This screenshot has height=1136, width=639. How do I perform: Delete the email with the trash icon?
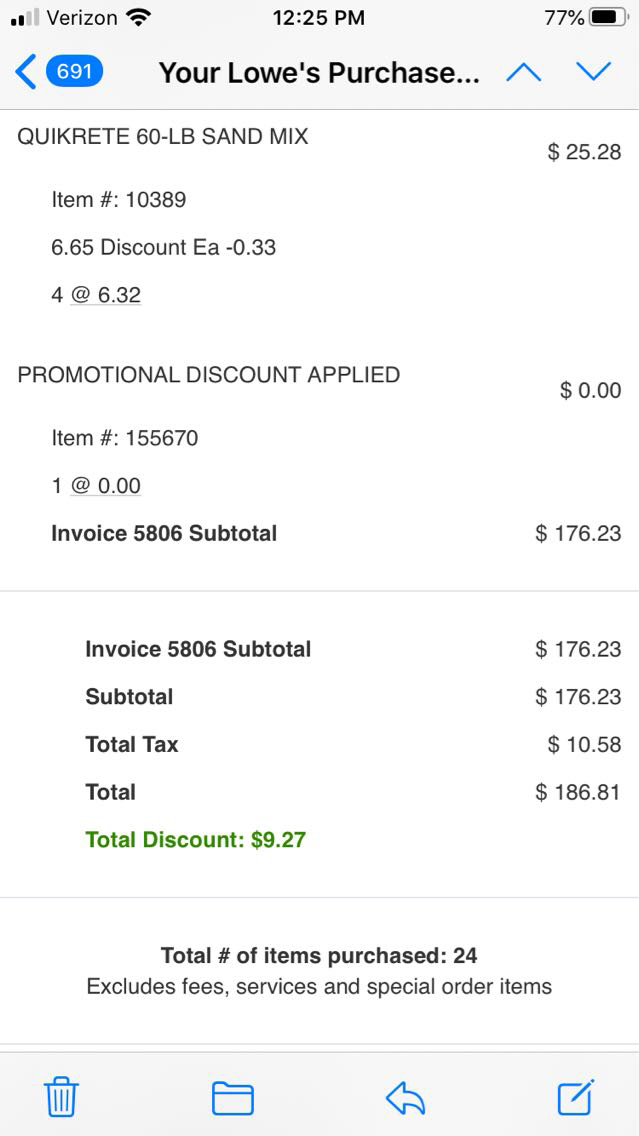pos(62,1097)
